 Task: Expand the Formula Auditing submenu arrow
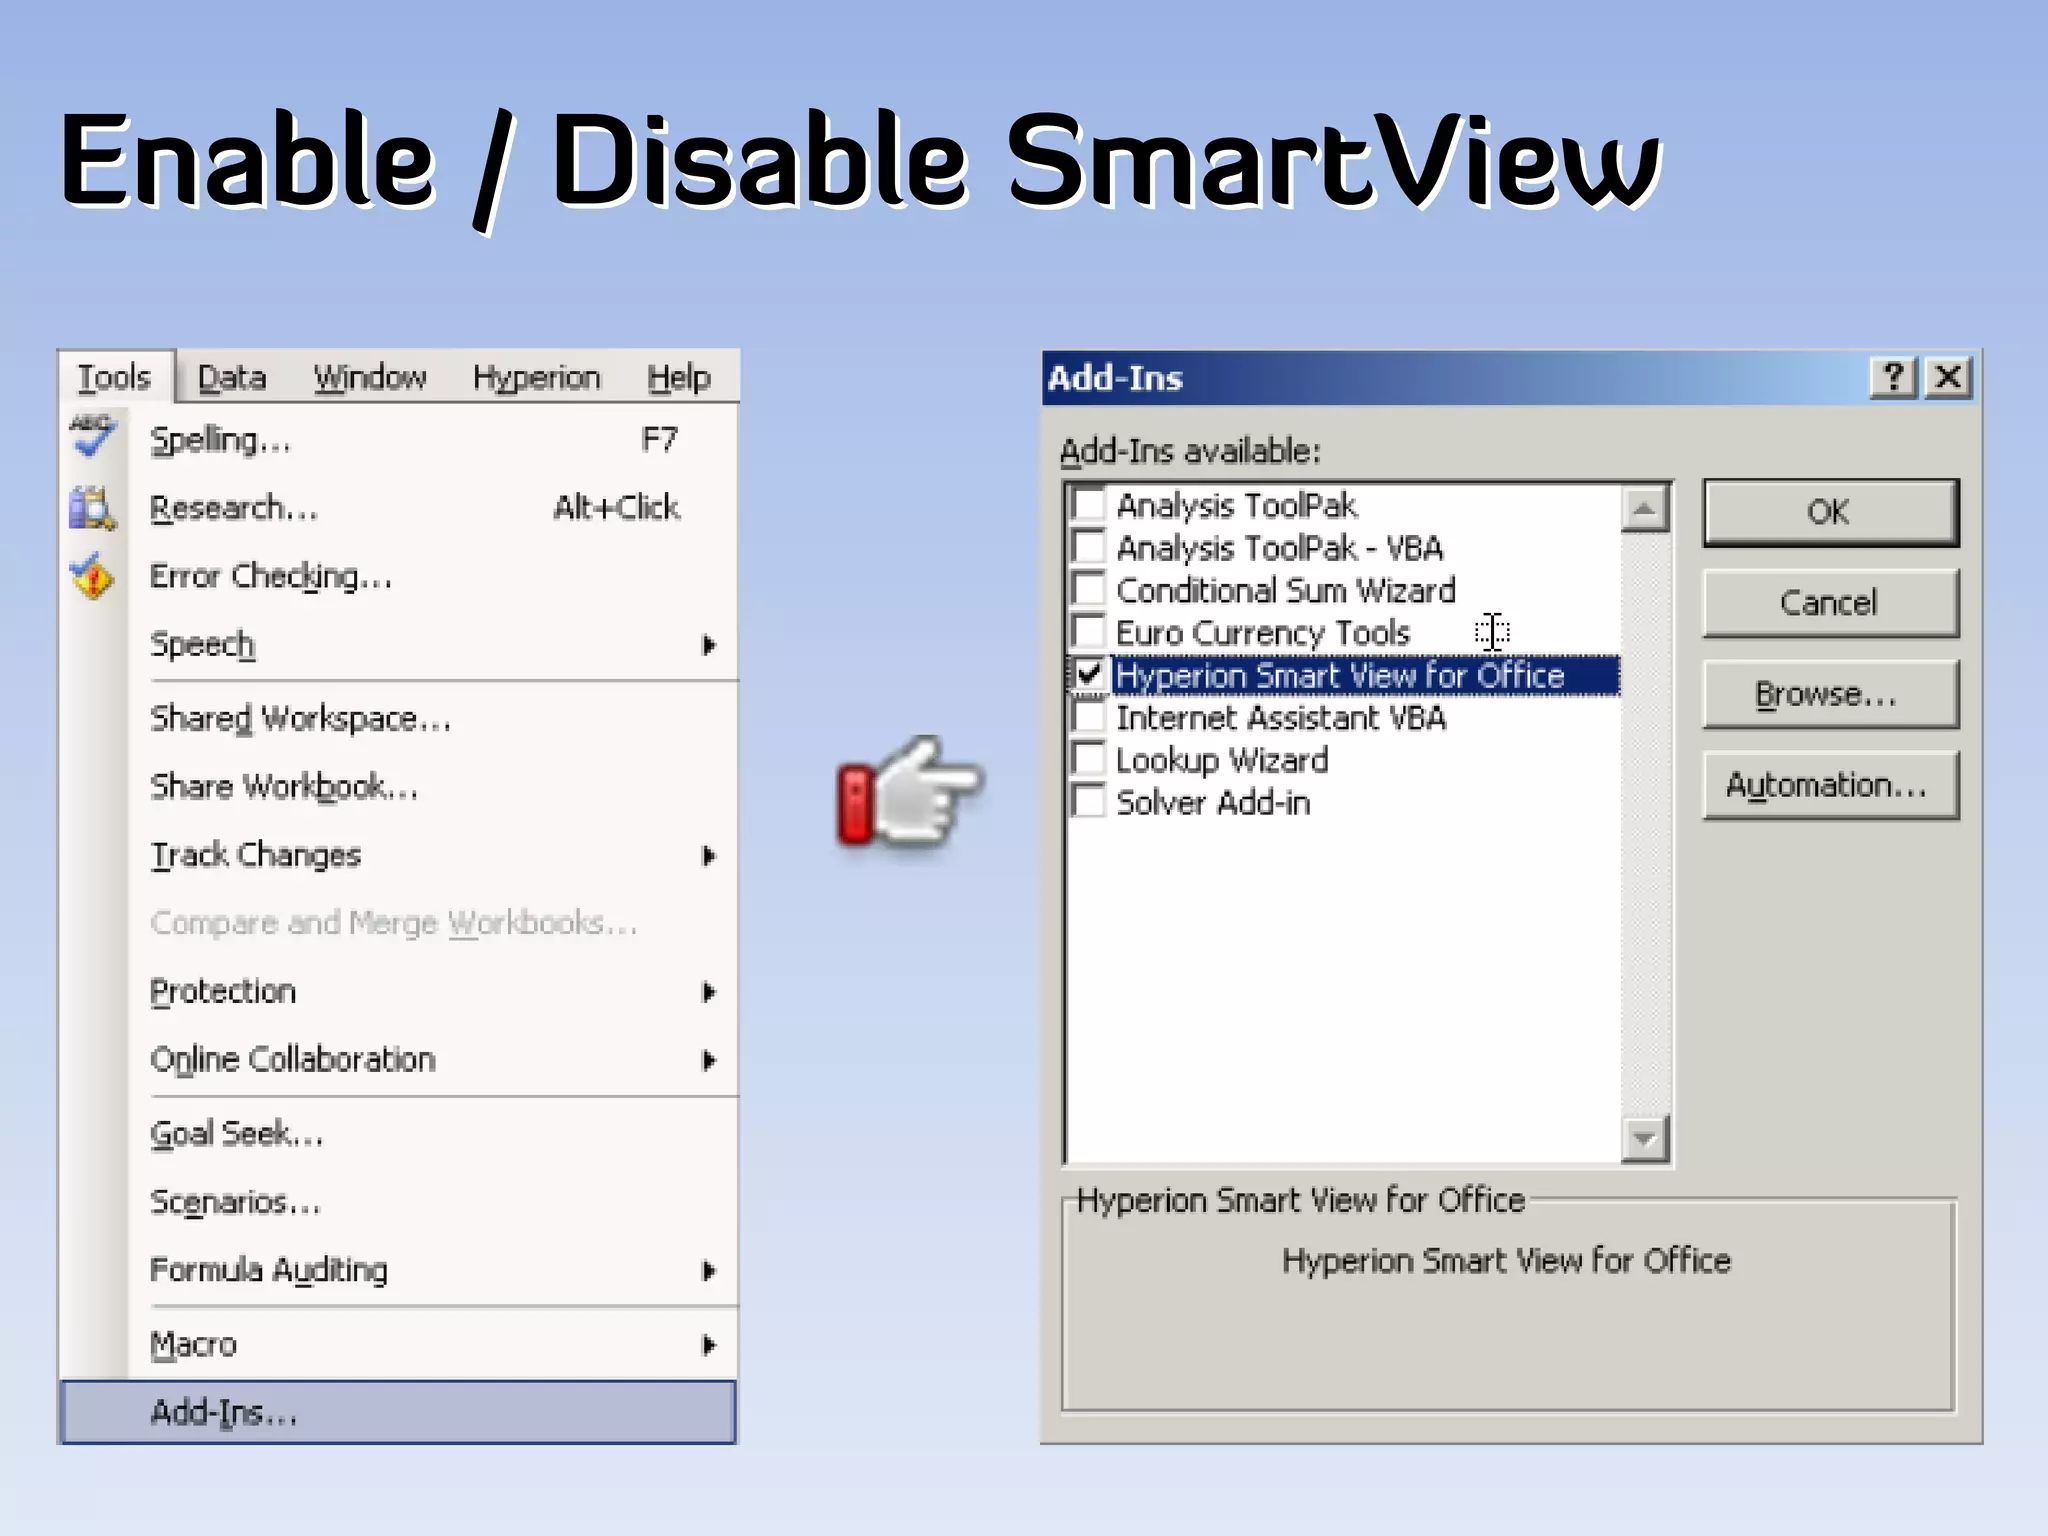(x=709, y=1271)
